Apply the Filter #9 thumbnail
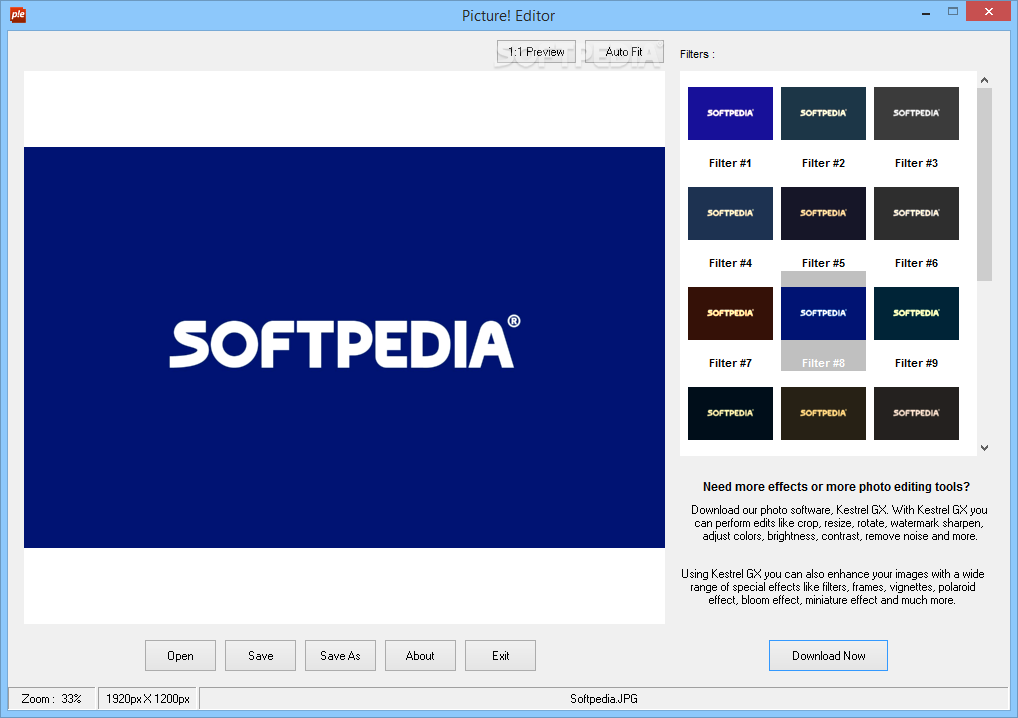The height and width of the screenshot is (718, 1018). [916, 314]
